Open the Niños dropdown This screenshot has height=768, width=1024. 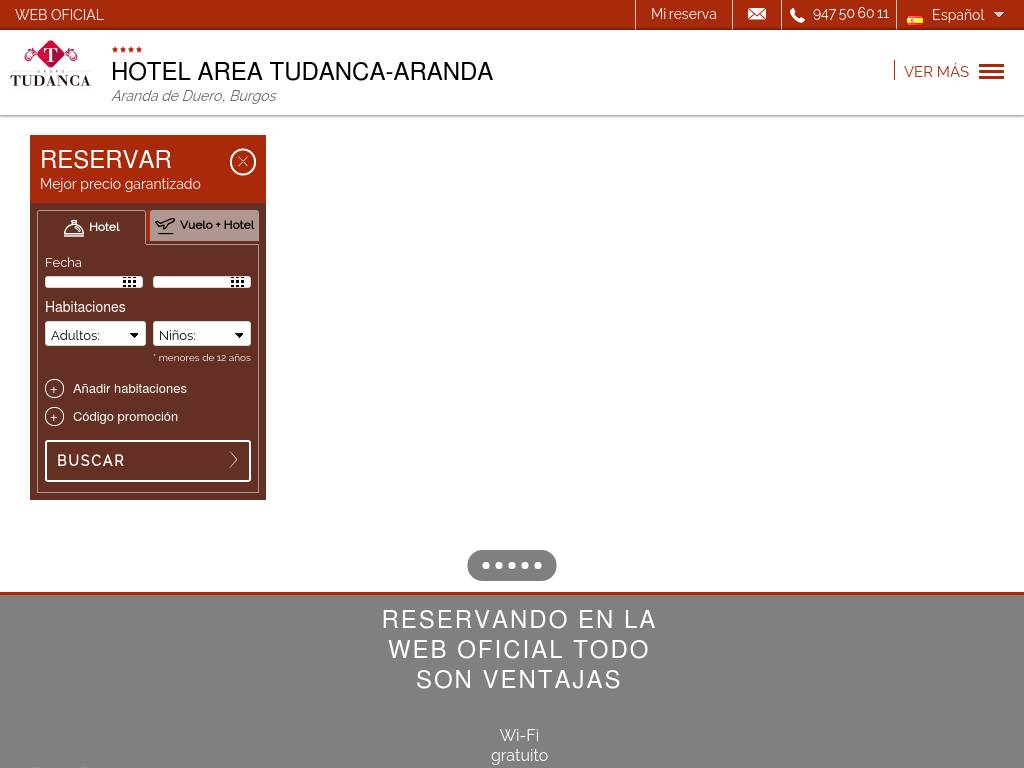click(202, 334)
